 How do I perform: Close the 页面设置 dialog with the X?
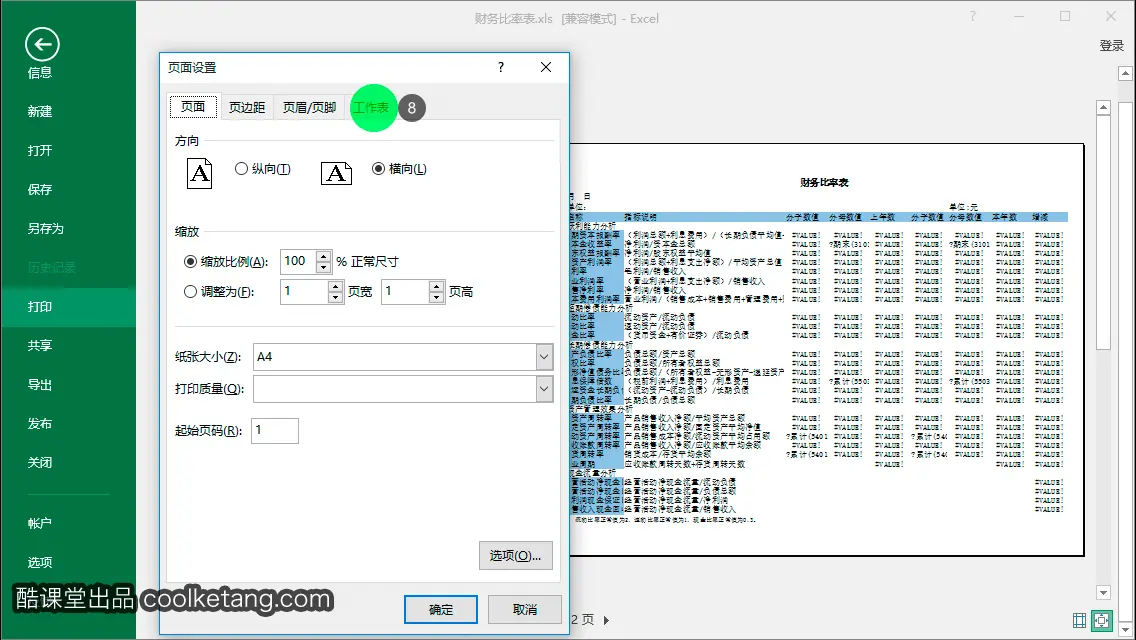[x=546, y=67]
